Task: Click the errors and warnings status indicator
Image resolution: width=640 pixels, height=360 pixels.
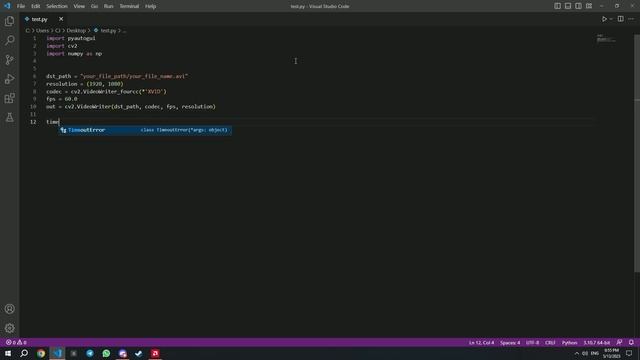Action: point(16,342)
